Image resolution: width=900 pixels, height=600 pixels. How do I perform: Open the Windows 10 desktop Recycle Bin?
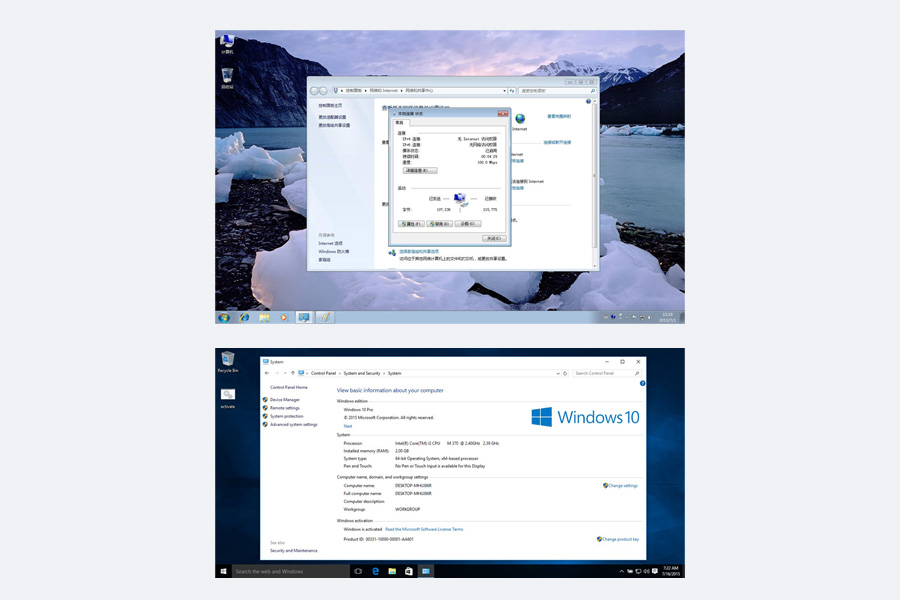point(228,362)
